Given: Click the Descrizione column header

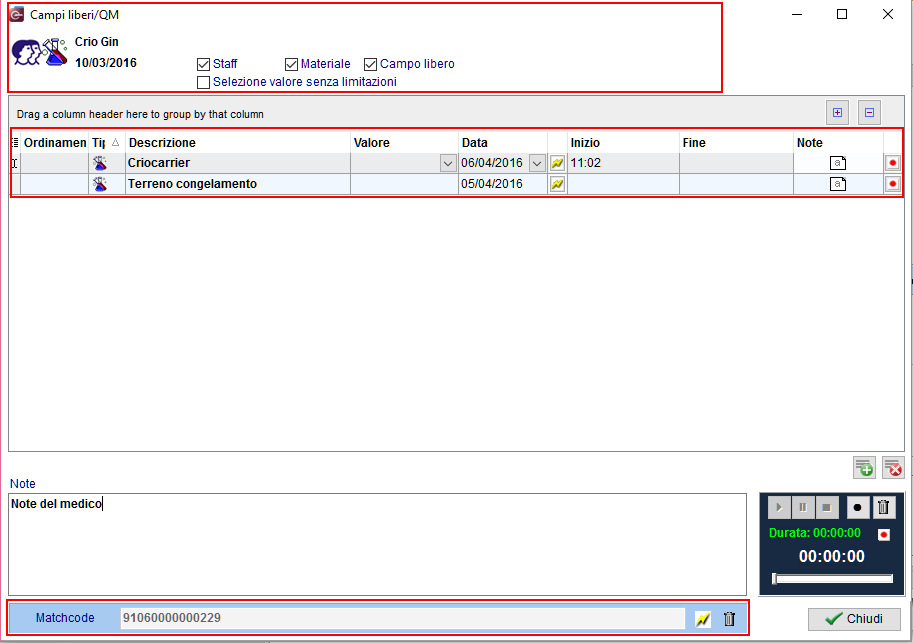Looking at the screenshot, I should tap(238, 143).
